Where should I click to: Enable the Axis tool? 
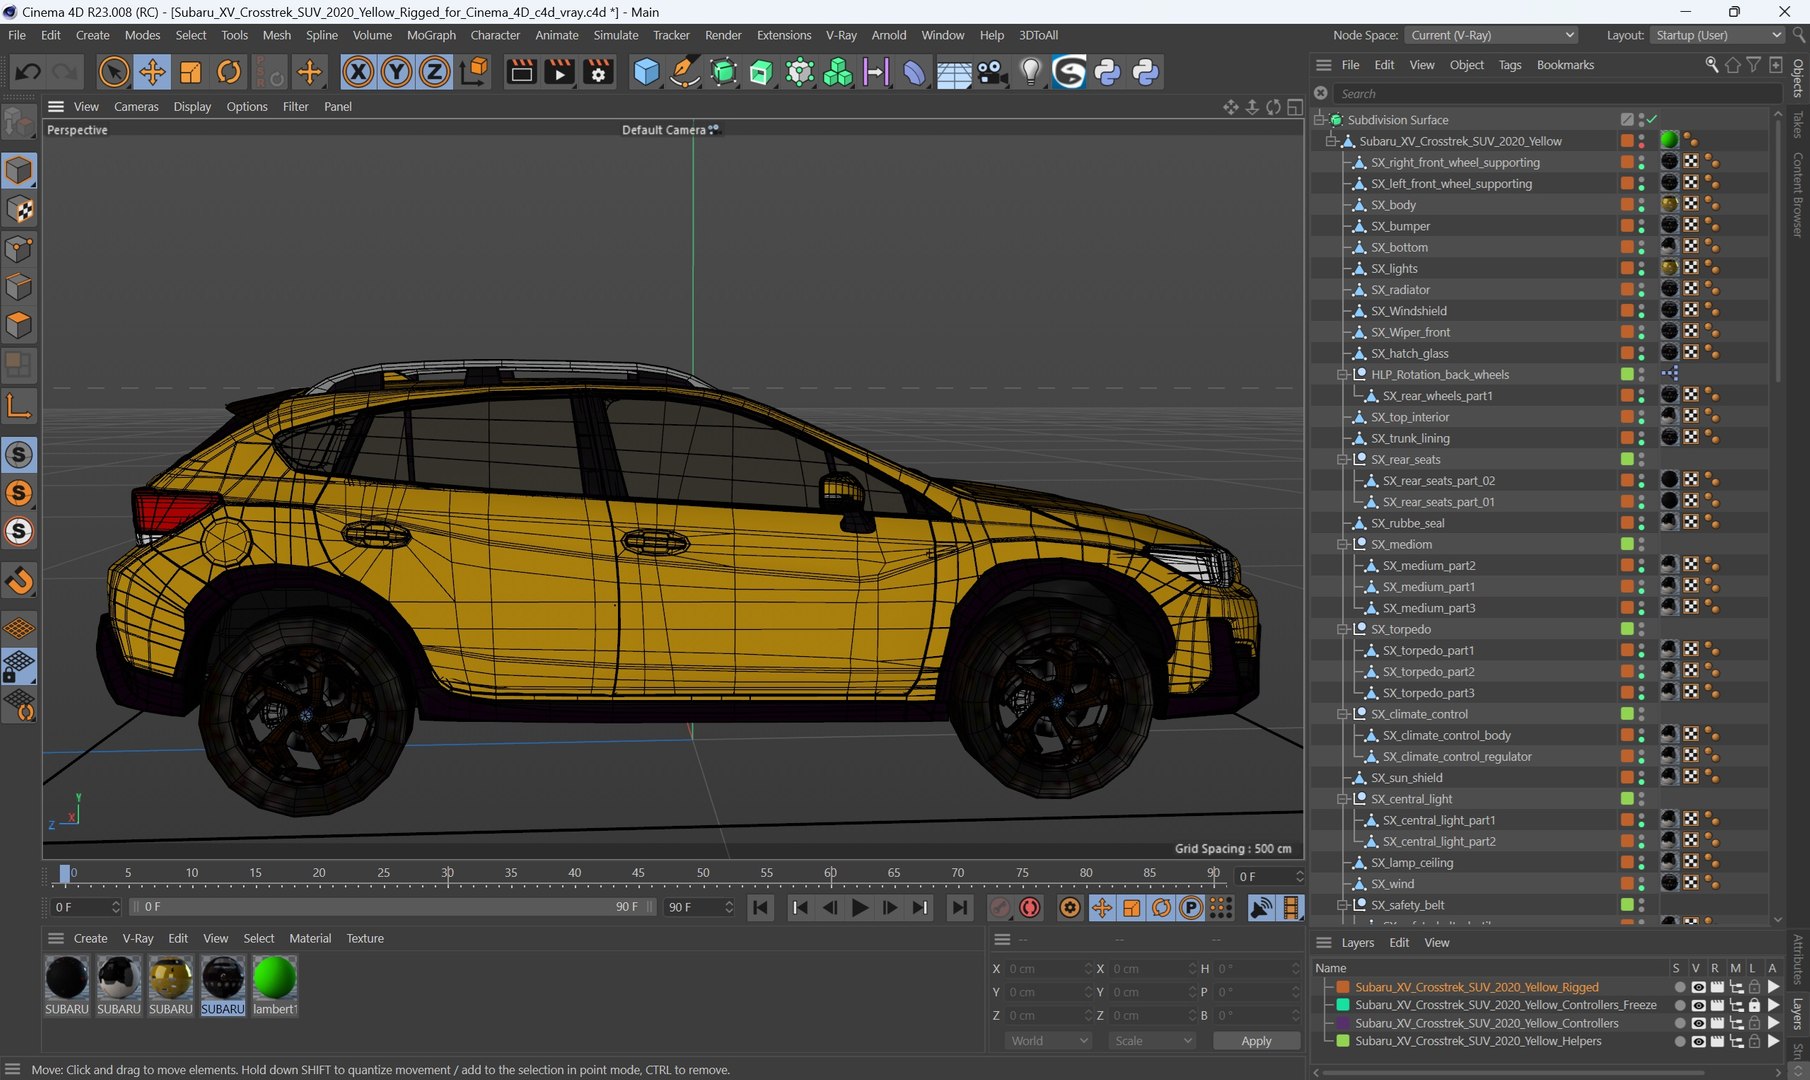point(19,407)
